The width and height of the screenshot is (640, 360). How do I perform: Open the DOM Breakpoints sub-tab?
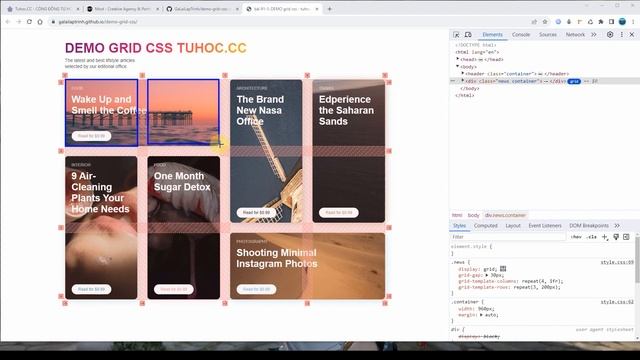coord(589,226)
